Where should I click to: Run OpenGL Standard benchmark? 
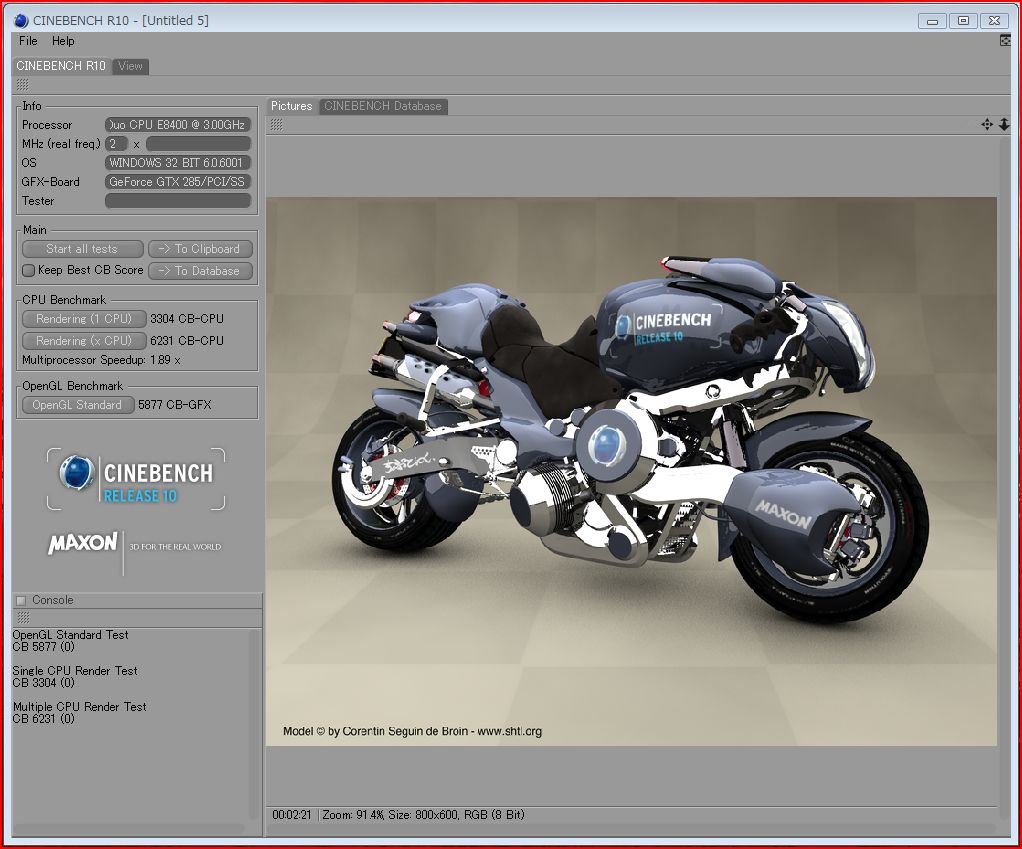(78, 405)
